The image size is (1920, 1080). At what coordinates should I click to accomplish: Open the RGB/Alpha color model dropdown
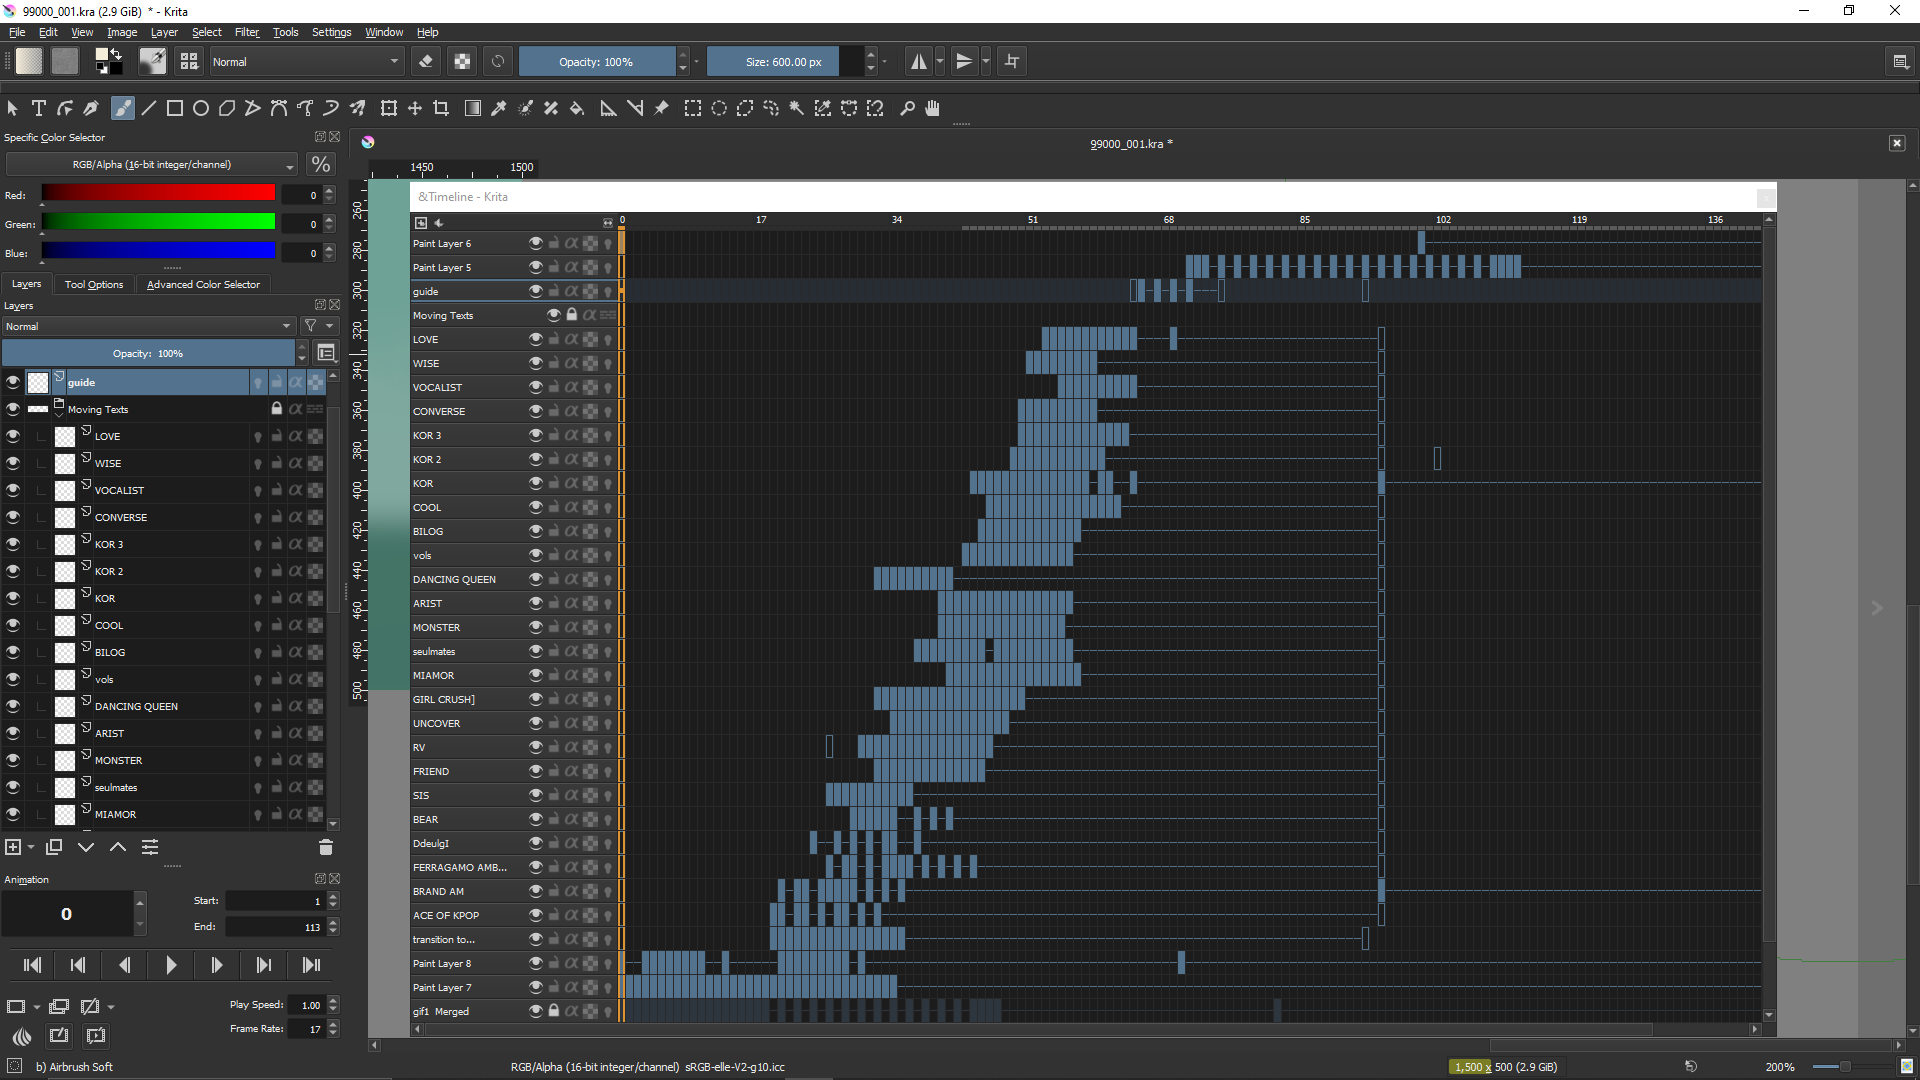pyautogui.click(x=152, y=165)
